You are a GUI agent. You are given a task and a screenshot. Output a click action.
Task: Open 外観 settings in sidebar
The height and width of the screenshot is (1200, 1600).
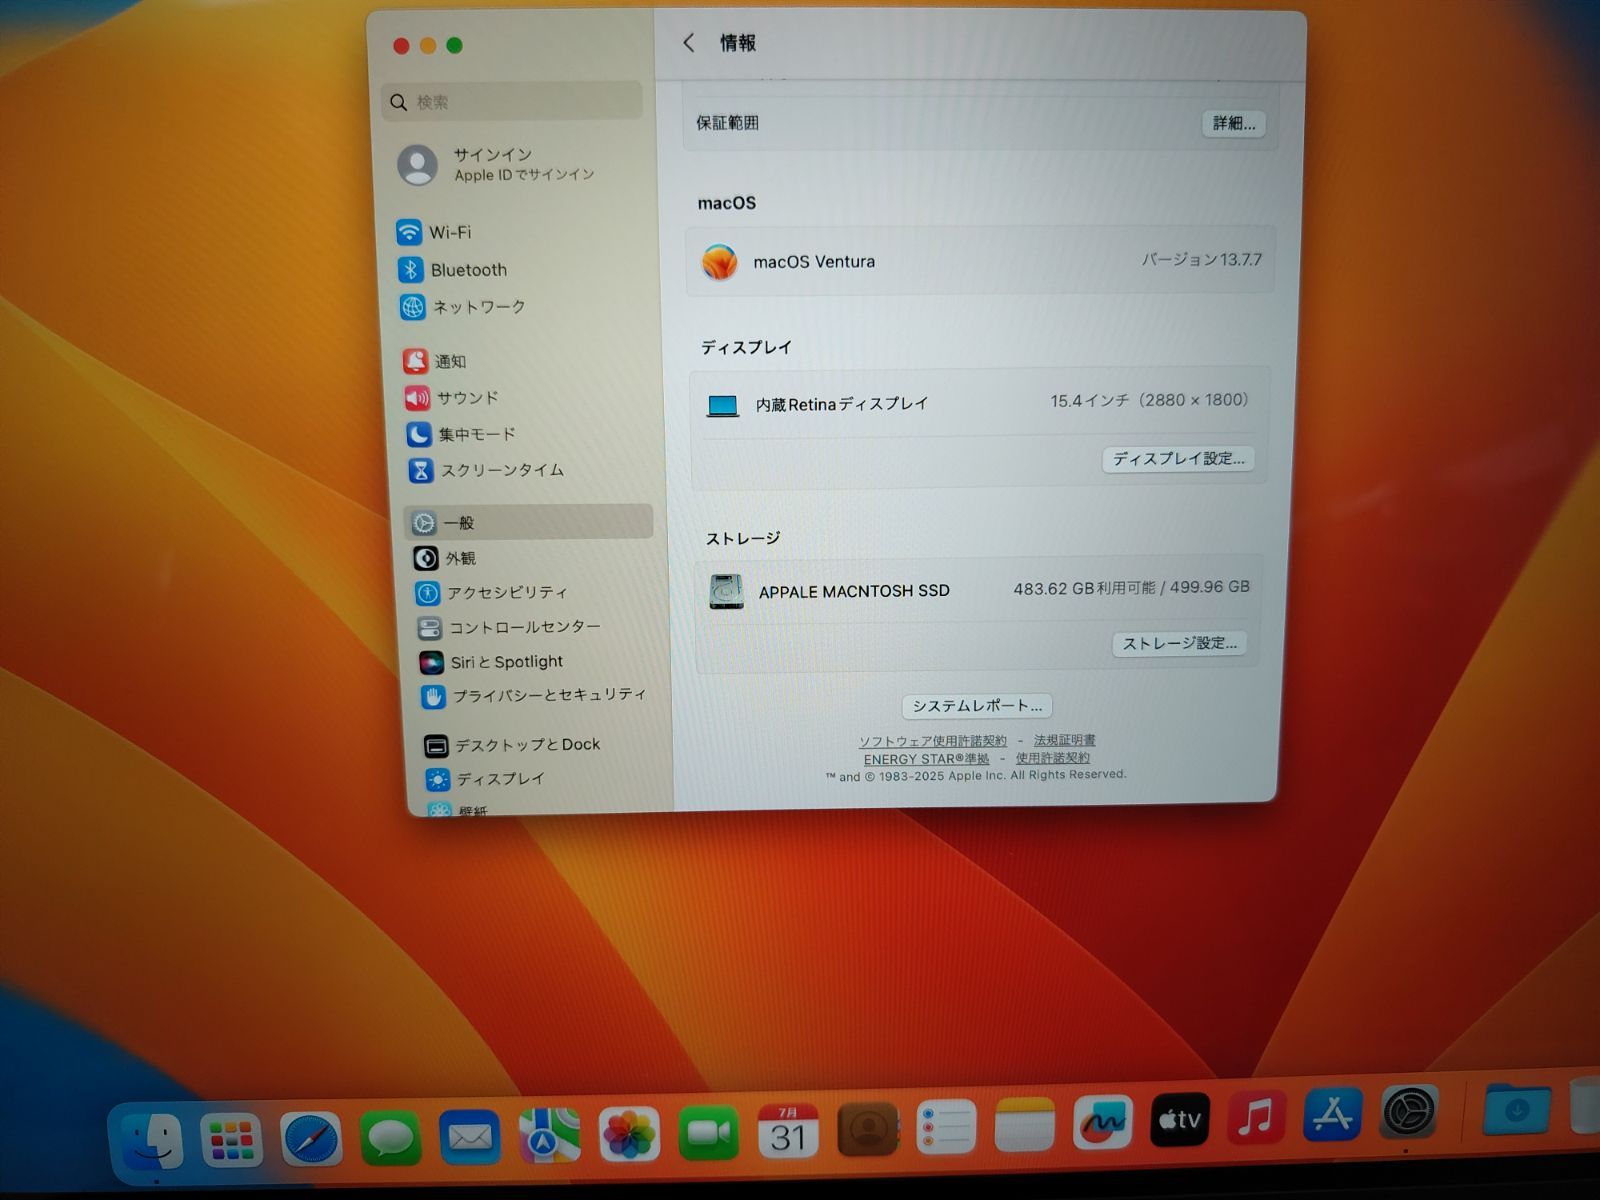pos(445,558)
